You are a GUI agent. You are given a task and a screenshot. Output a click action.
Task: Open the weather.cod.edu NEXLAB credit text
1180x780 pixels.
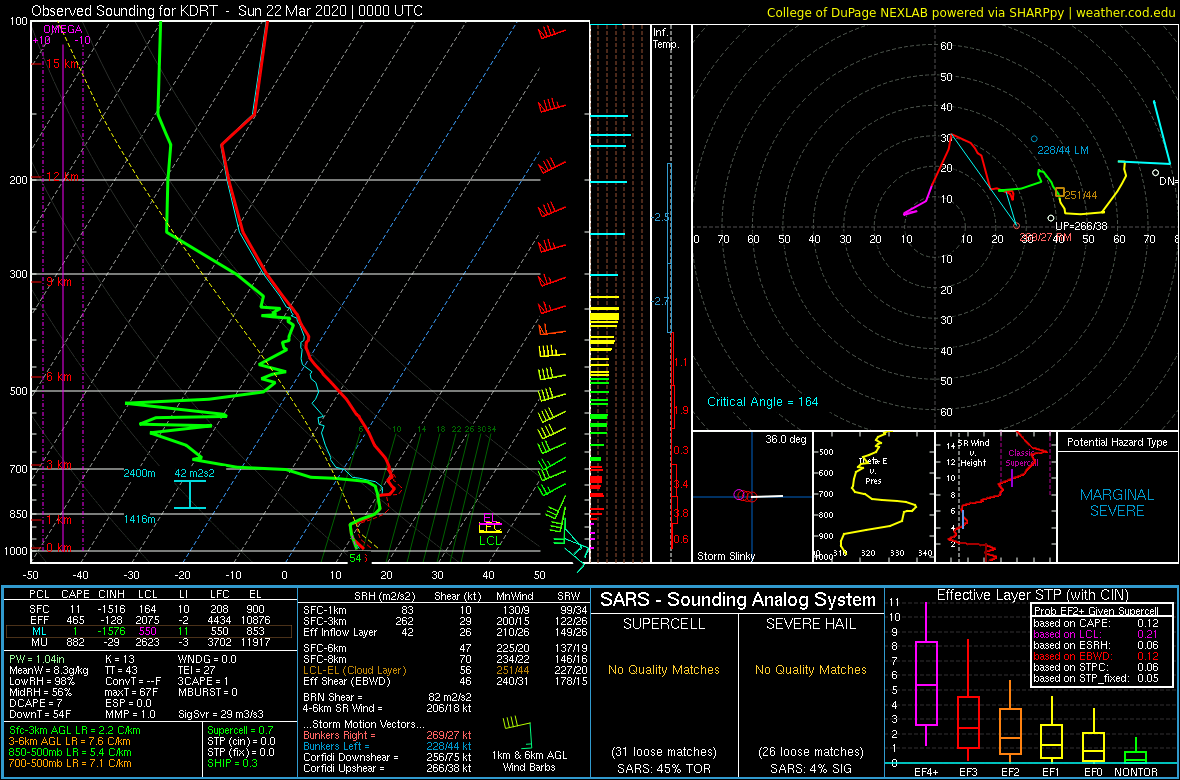[x=970, y=11]
